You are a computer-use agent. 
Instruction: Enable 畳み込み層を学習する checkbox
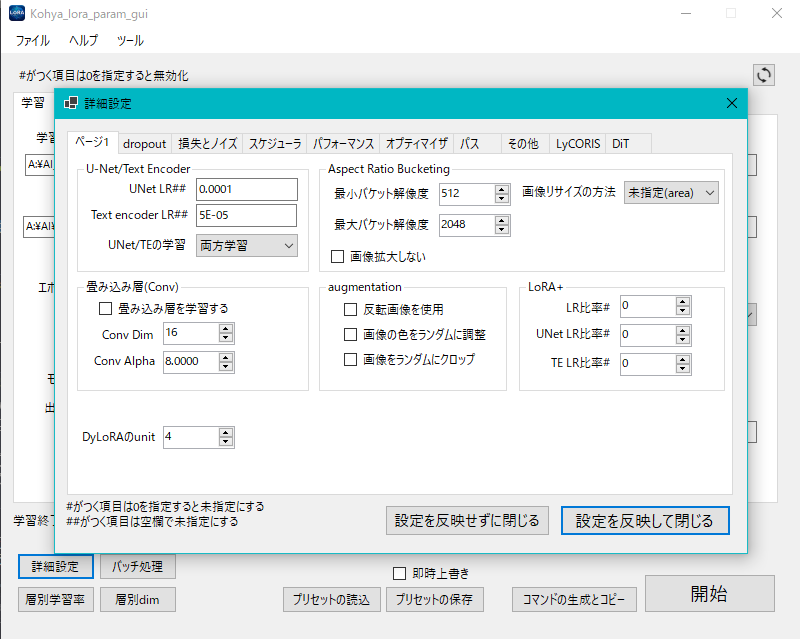coord(106,309)
